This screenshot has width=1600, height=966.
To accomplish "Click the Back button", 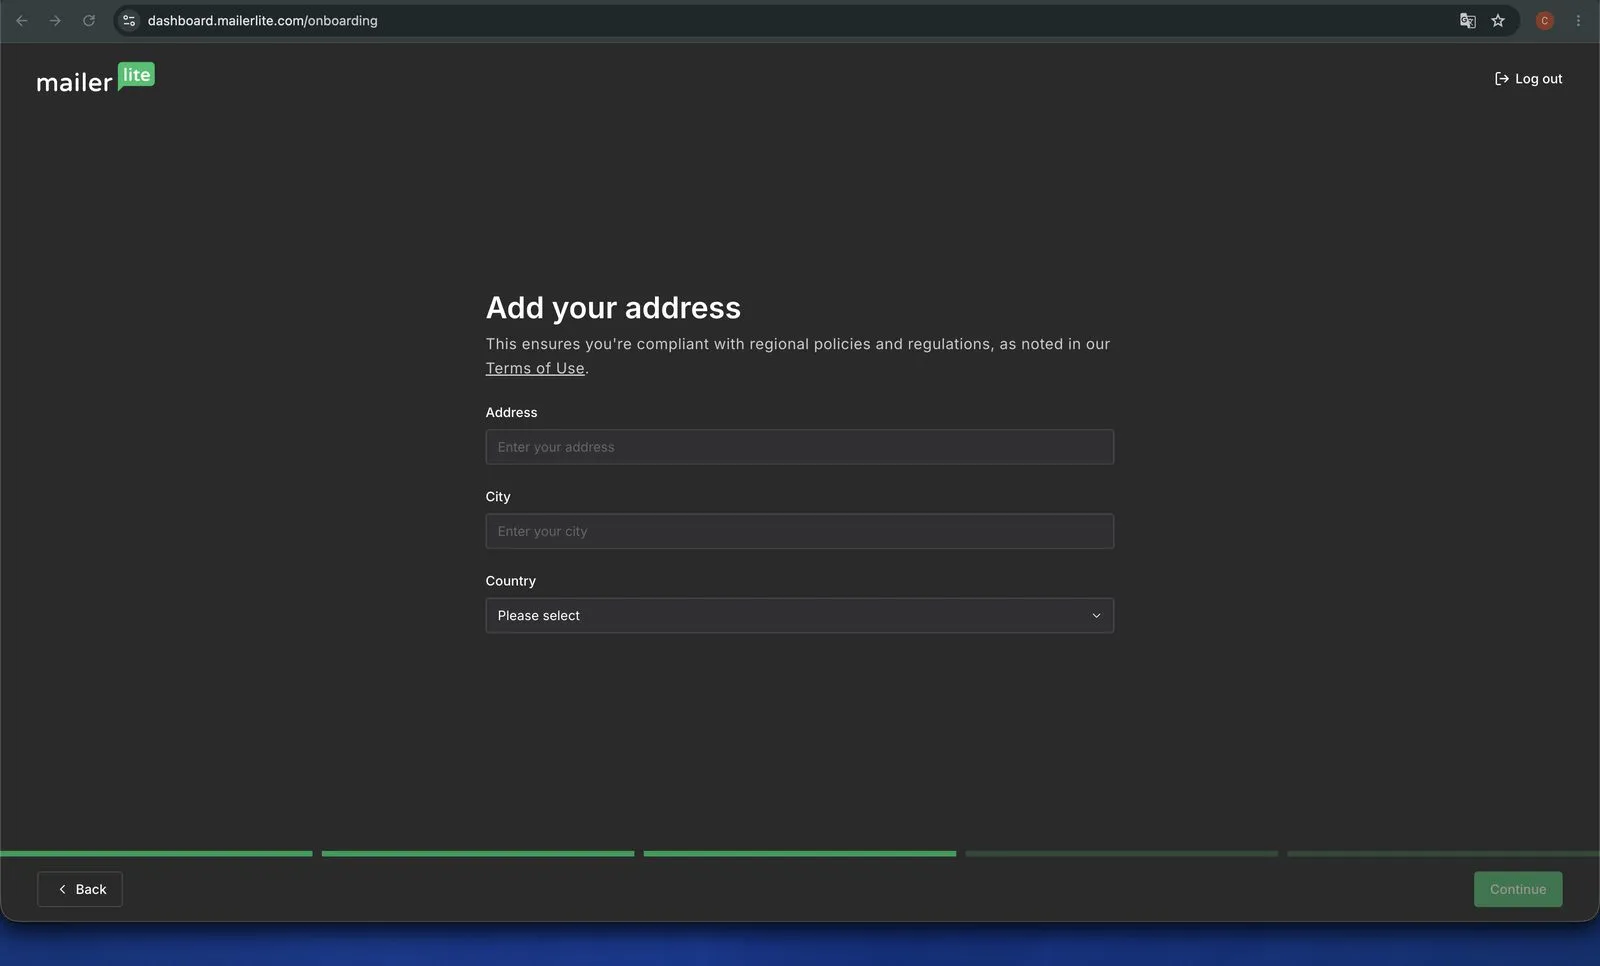I will (x=80, y=889).
